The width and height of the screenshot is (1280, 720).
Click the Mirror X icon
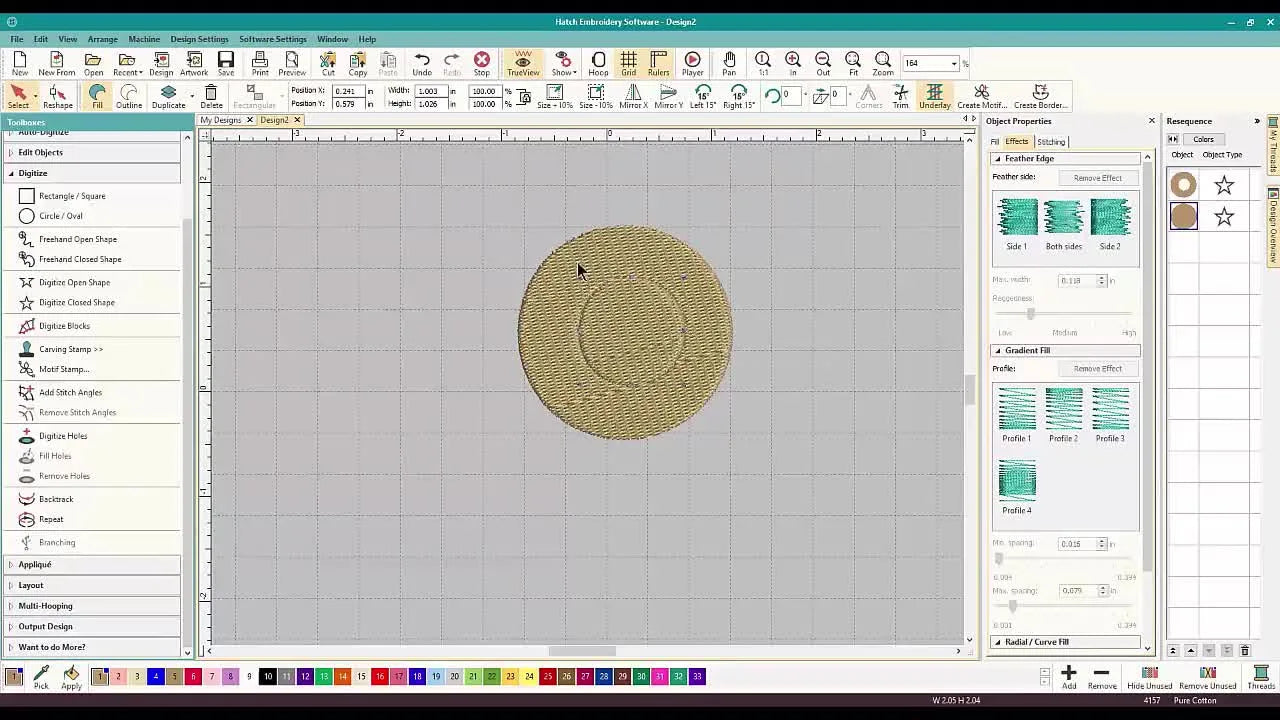[632, 95]
